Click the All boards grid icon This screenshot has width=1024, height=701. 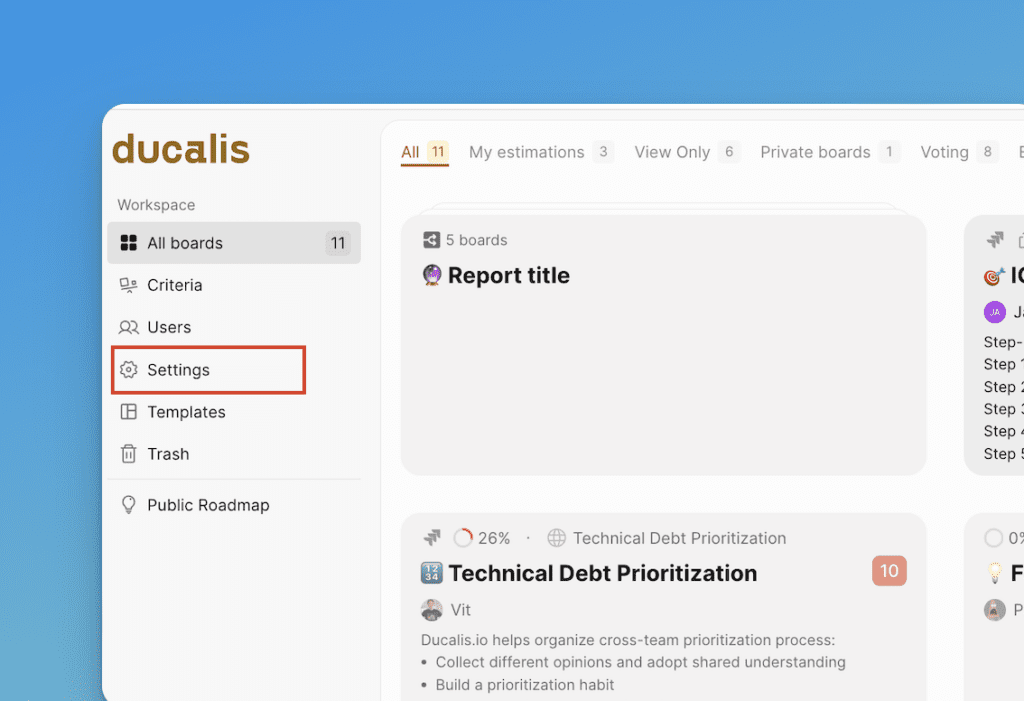click(128, 243)
